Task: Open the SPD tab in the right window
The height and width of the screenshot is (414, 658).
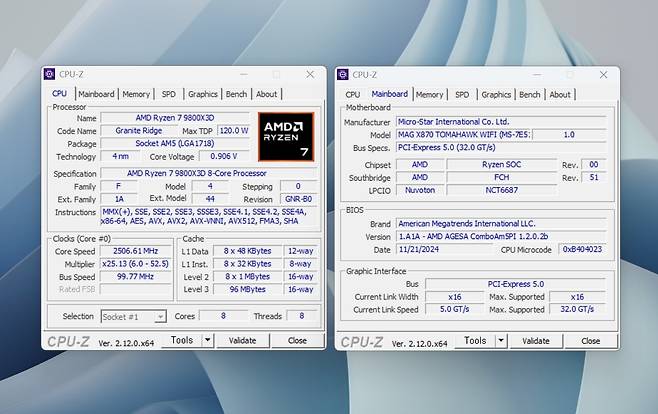Action: [462, 95]
